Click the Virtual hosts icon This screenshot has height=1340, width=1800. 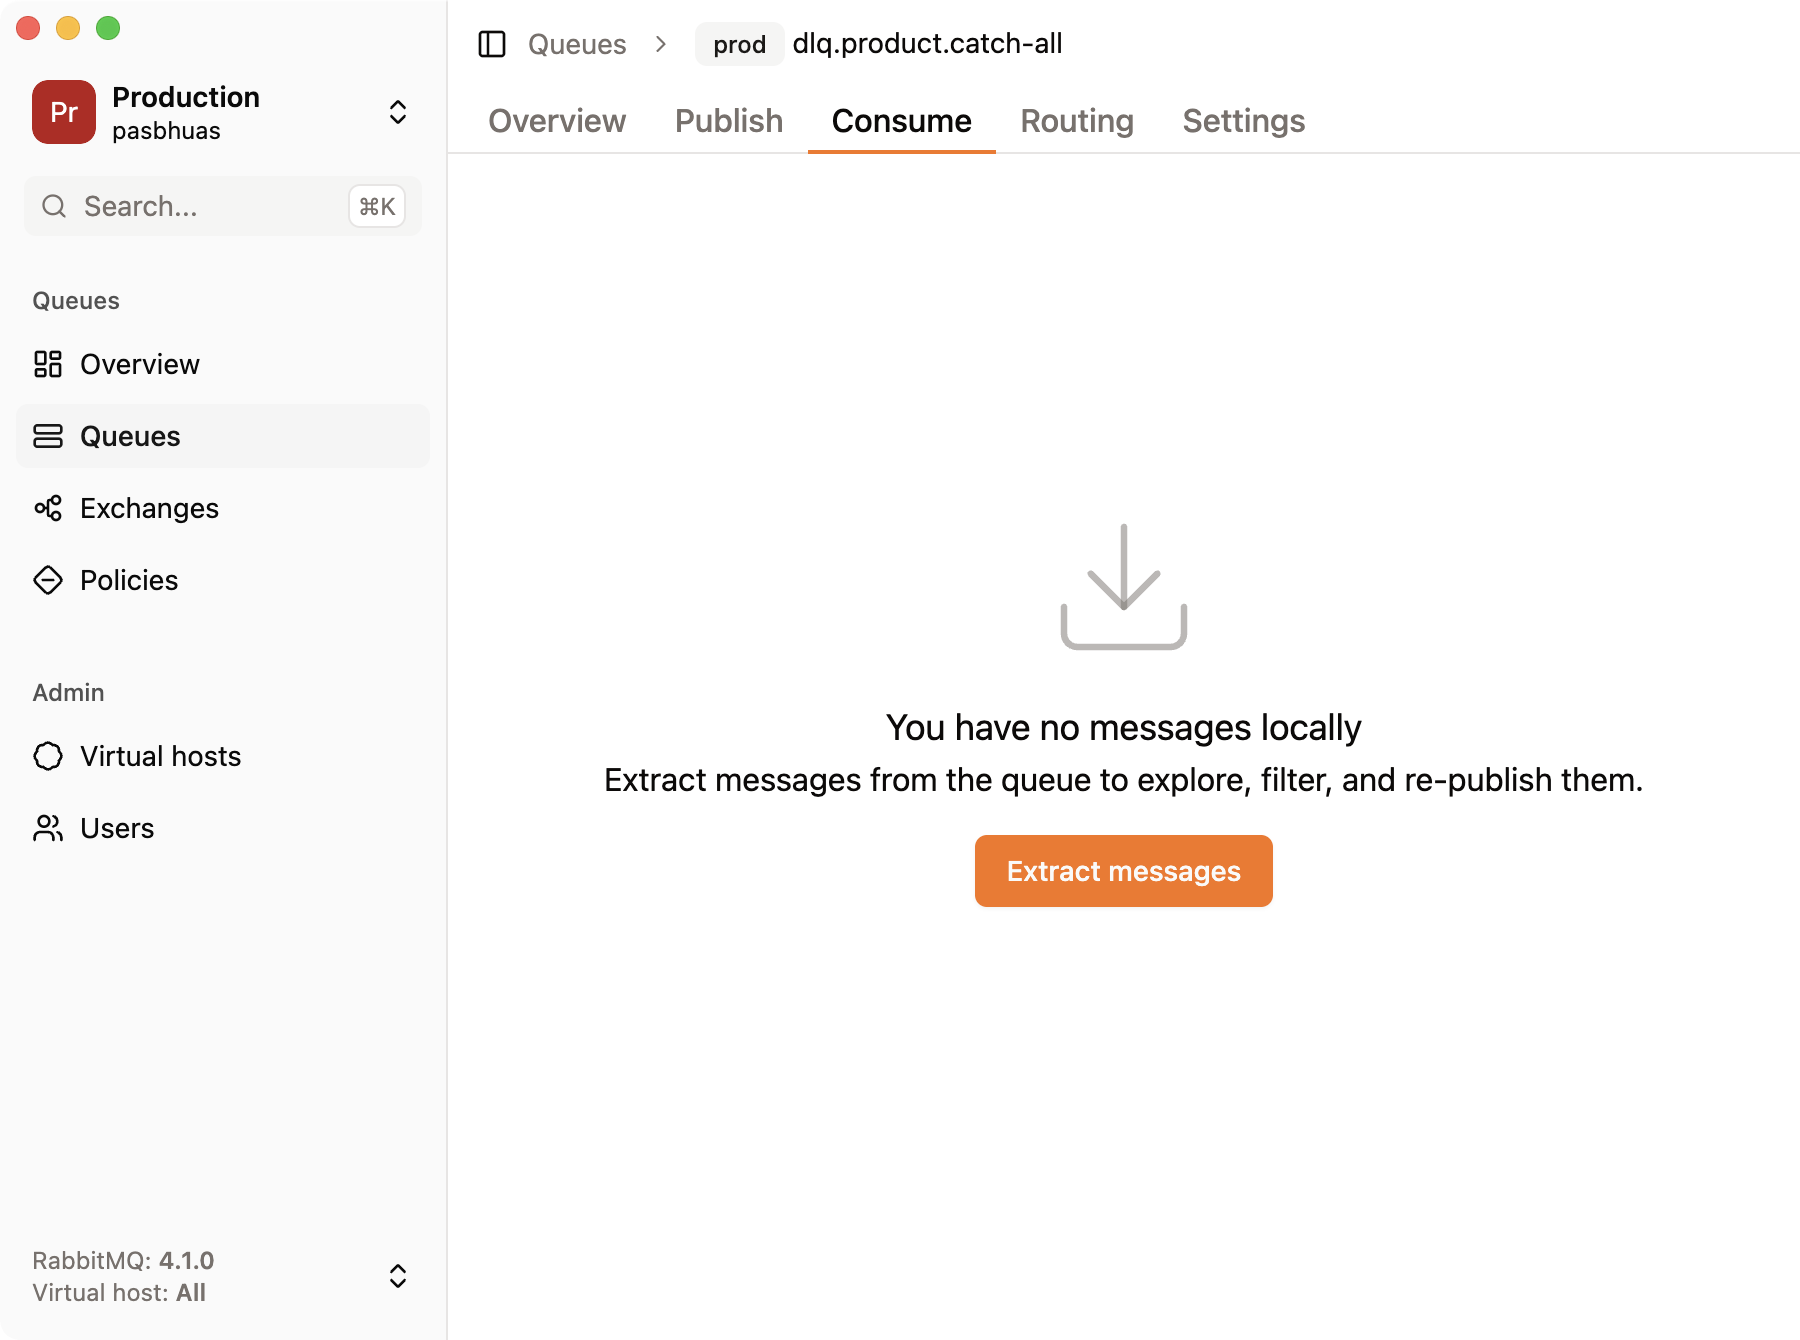pos(48,756)
